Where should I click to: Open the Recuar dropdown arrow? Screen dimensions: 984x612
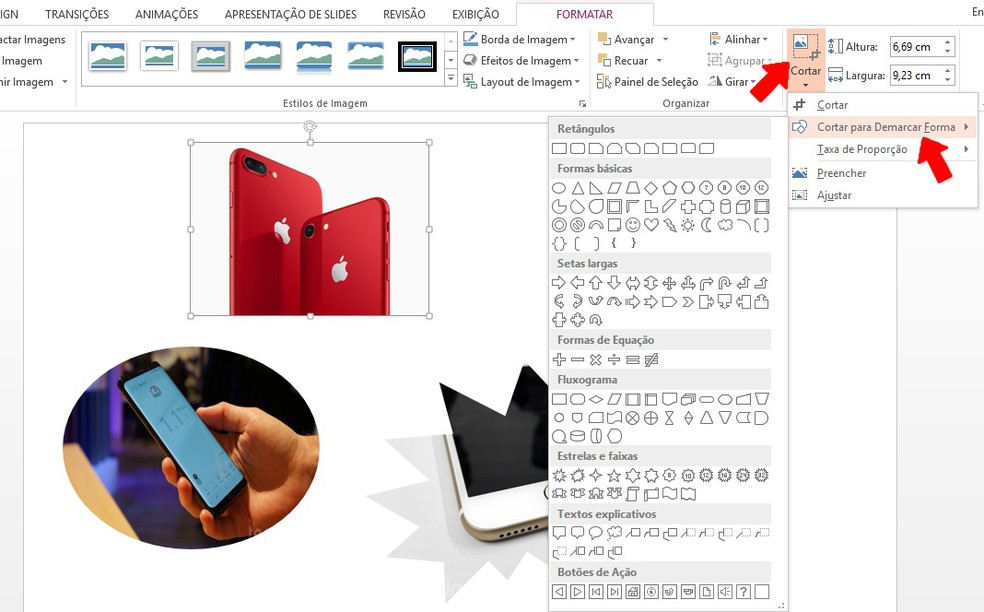tap(659, 61)
